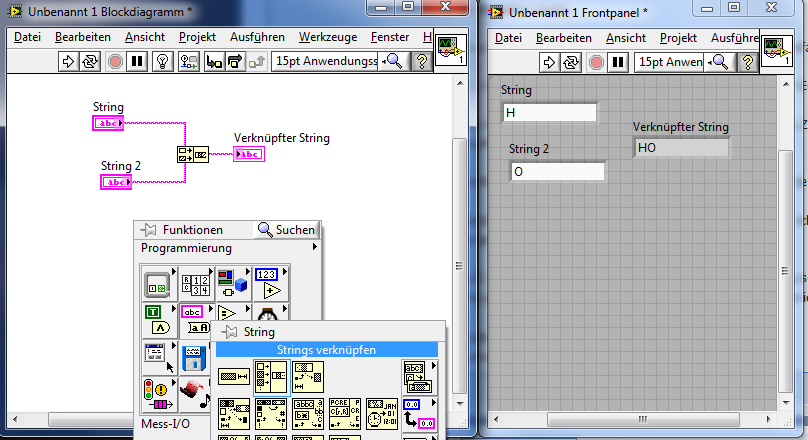Viewport: 808px width, 440px height.
Task: Click Abort Execution in Blockdiagramm toolbar
Action: (x=115, y=62)
